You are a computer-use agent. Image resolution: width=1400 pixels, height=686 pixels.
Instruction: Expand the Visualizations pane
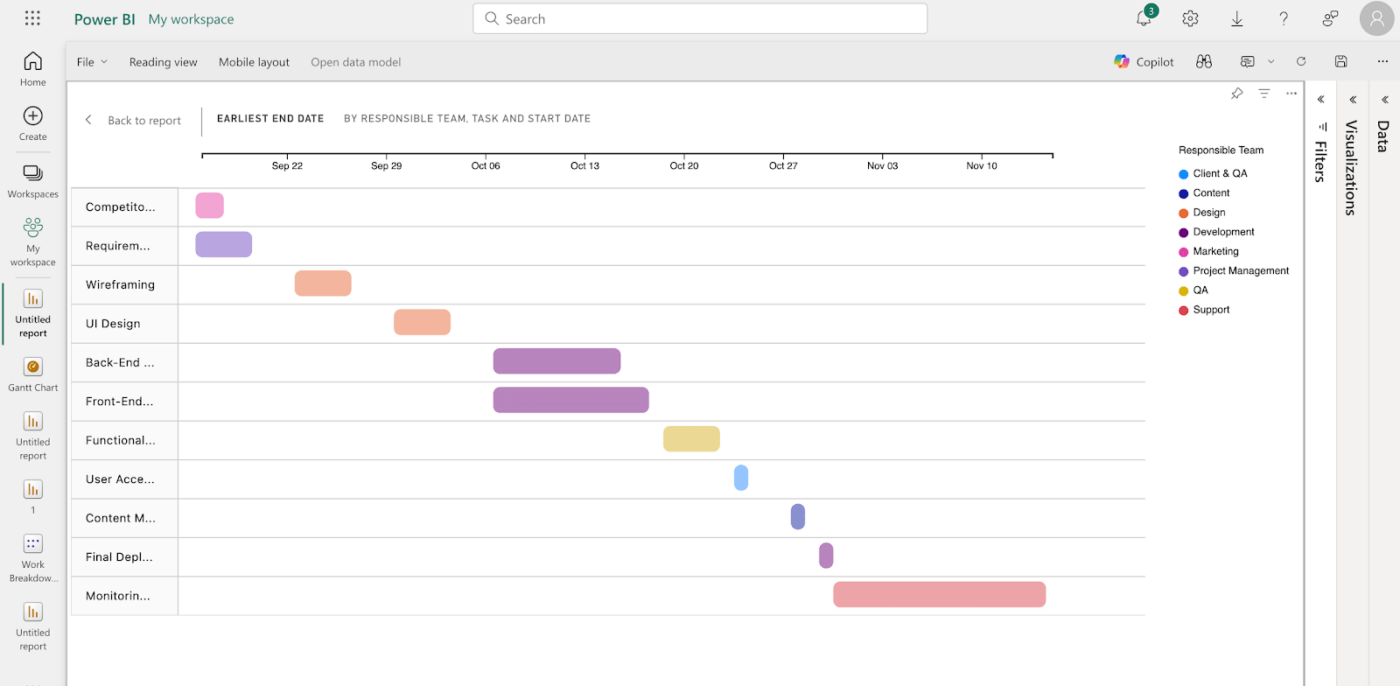(x=1353, y=100)
